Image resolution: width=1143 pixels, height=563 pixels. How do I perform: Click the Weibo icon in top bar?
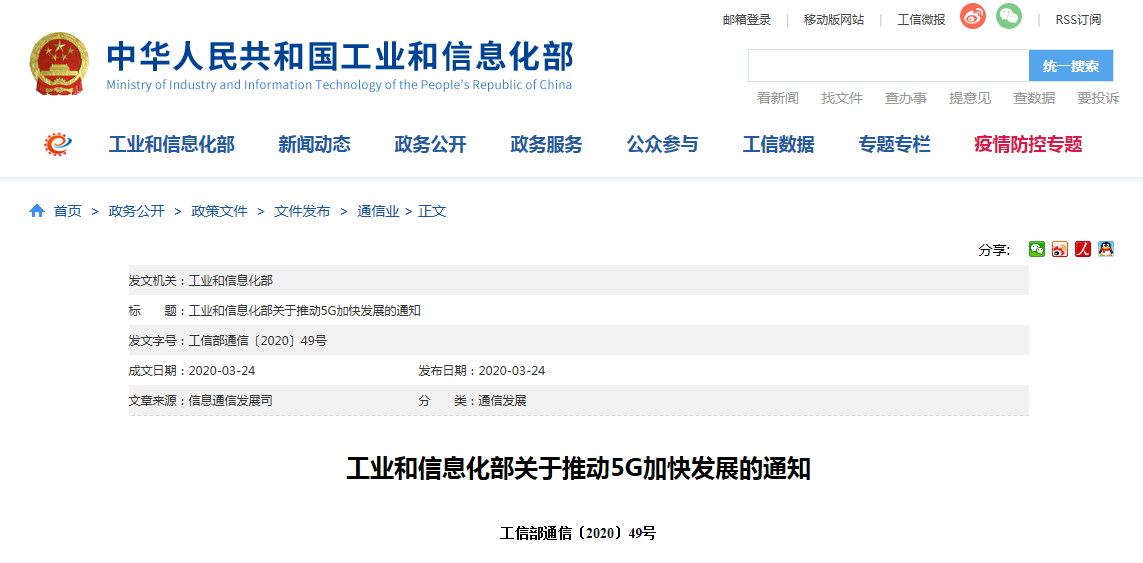click(973, 17)
